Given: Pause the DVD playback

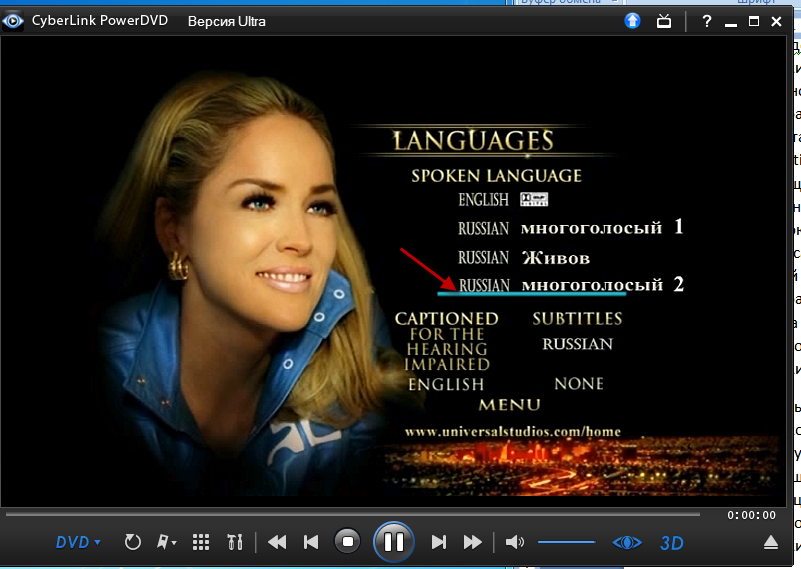Looking at the screenshot, I should (x=393, y=541).
